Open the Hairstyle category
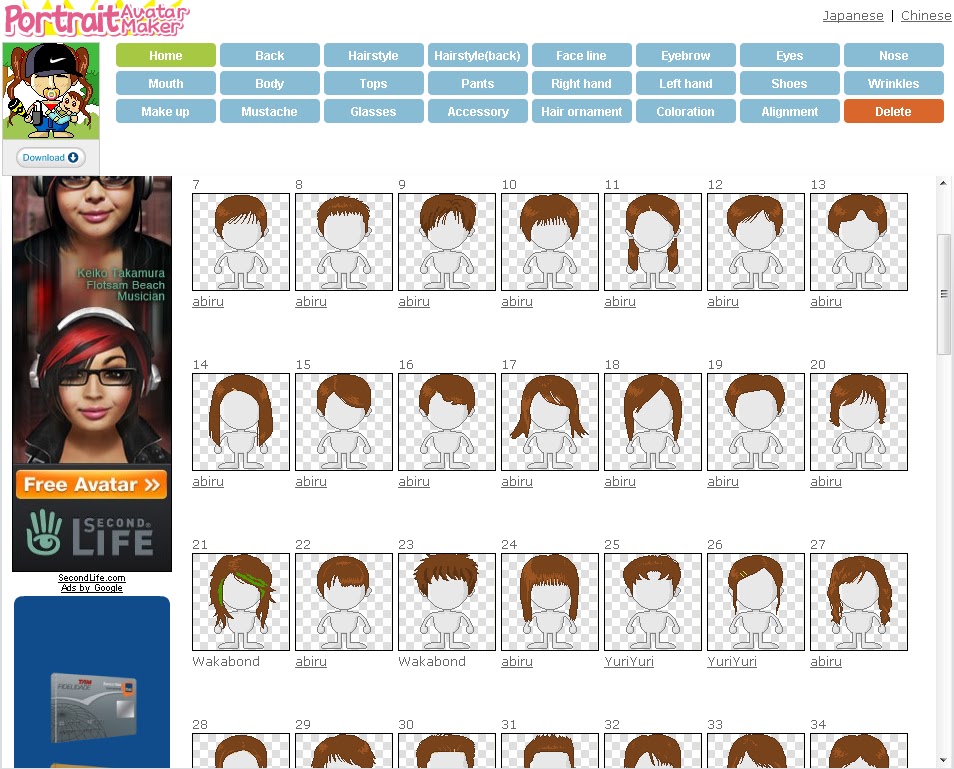Screen dimensions: 954x769 point(373,55)
